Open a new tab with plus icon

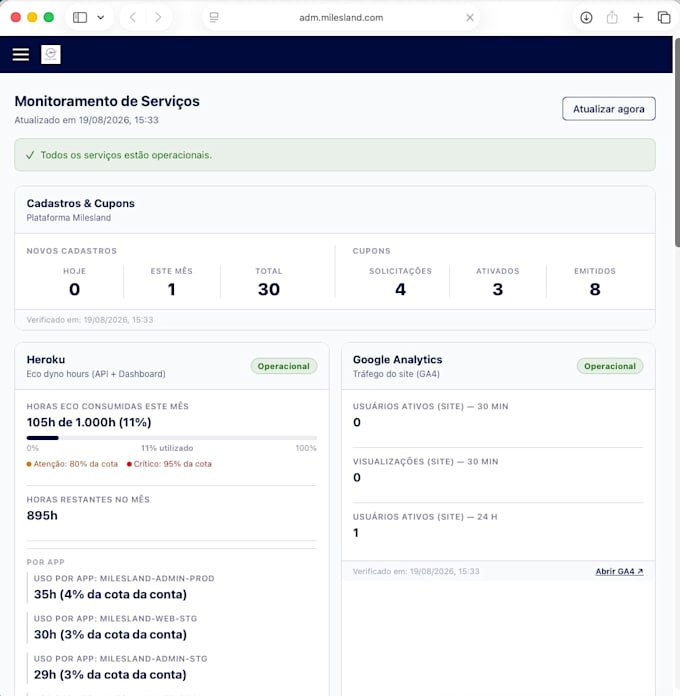(x=638, y=17)
